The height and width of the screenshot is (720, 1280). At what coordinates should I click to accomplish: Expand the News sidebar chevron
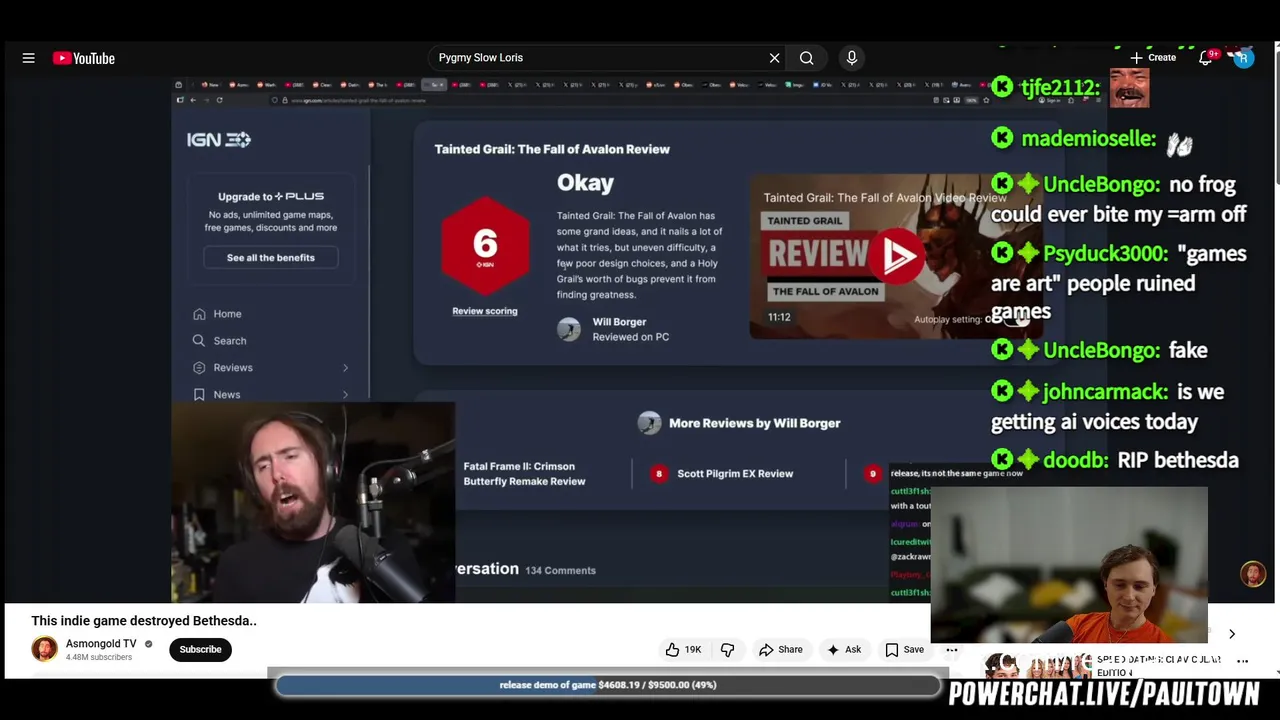coord(345,395)
